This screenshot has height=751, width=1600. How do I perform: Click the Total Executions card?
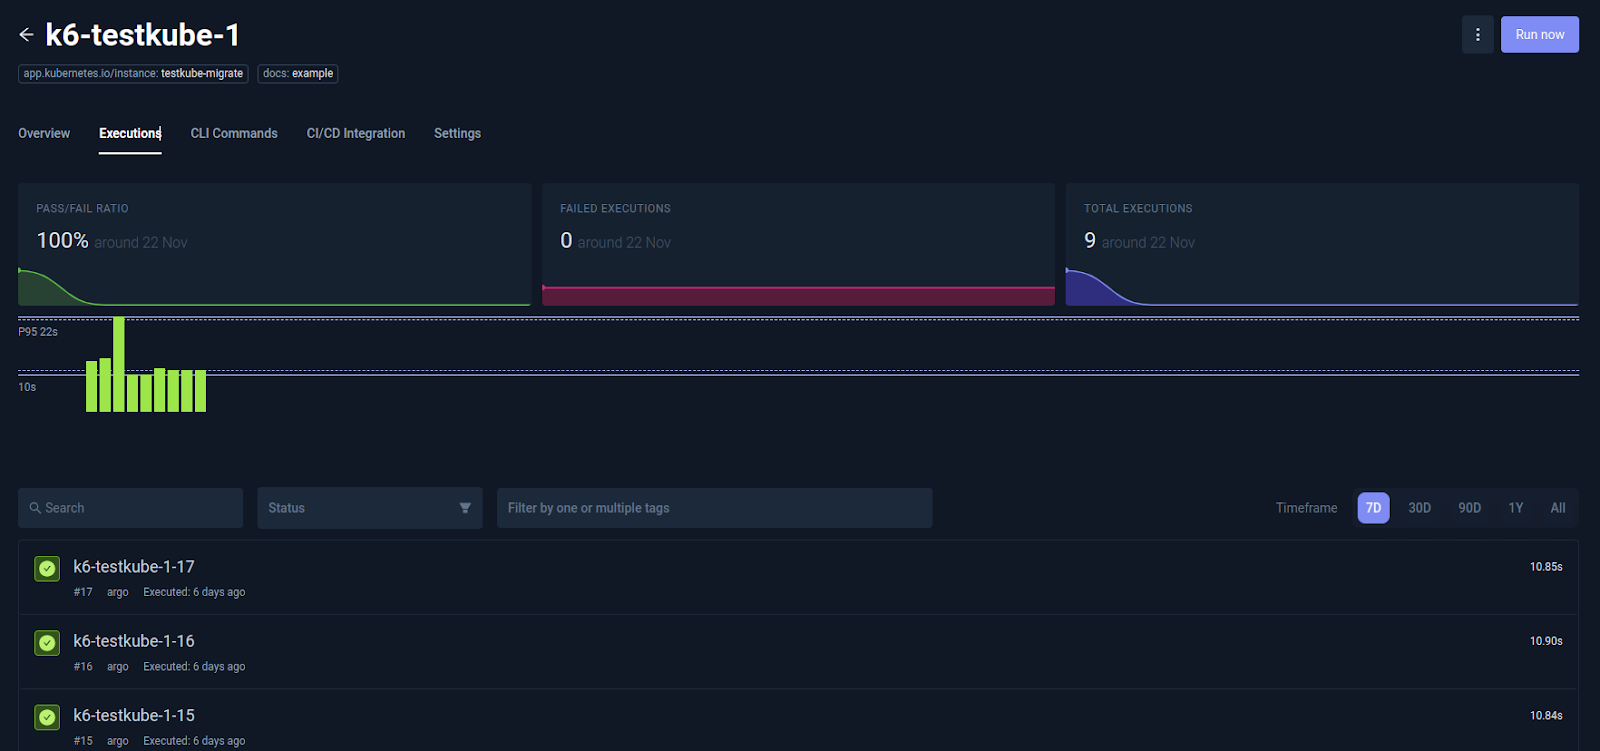pyautogui.click(x=1322, y=244)
